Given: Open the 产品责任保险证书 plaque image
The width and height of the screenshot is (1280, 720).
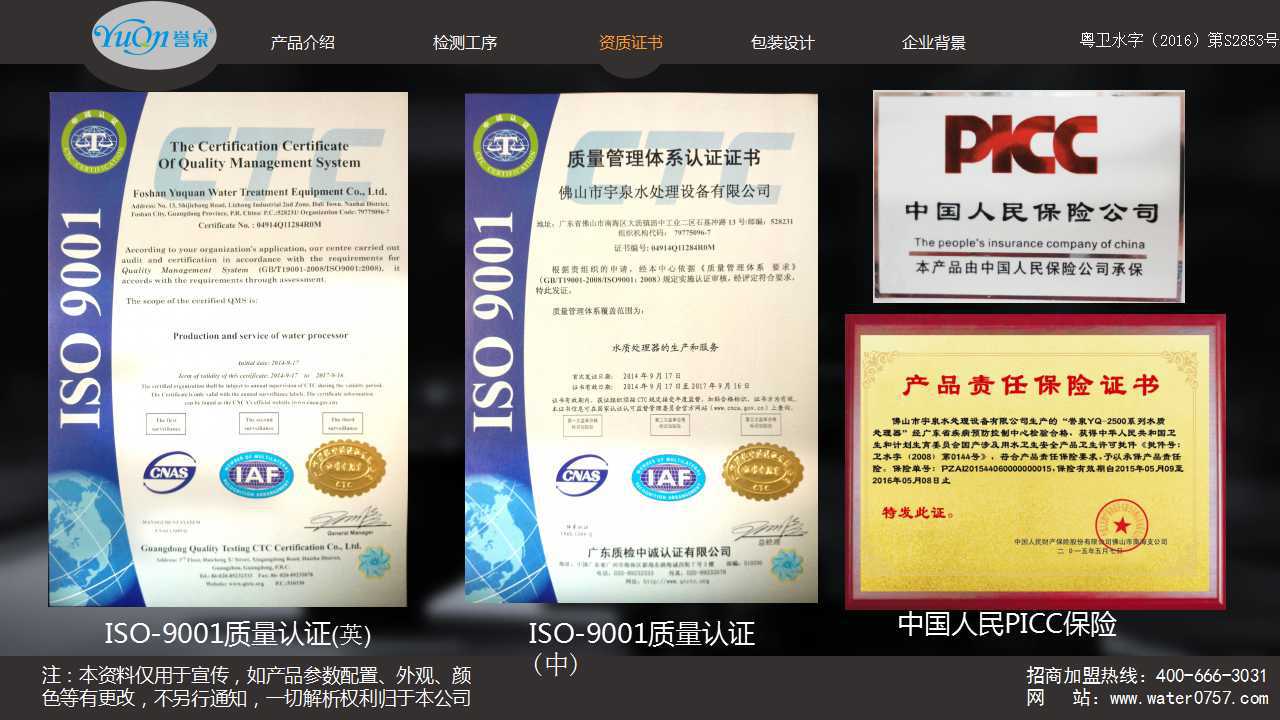Looking at the screenshot, I should tap(1035, 461).
